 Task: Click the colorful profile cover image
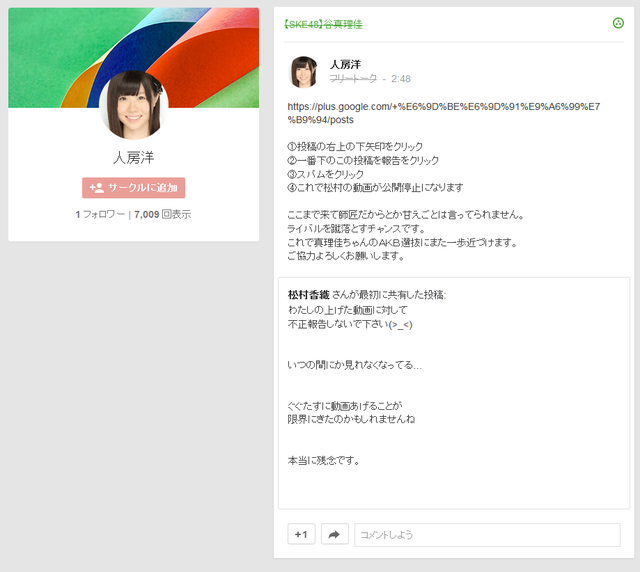click(133, 57)
